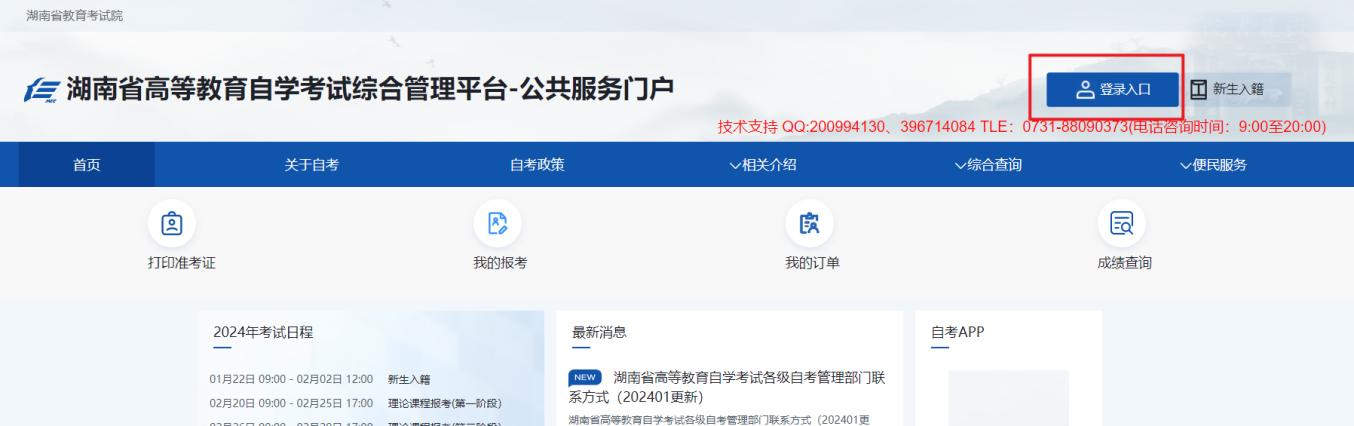Screen dimensions: 1354x426
Task: Click the 自考APP QR code image
Action: click(1008, 400)
